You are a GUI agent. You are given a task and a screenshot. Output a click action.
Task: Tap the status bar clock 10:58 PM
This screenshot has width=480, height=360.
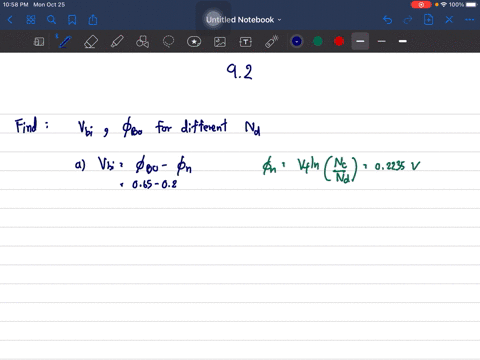tap(15, 5)
